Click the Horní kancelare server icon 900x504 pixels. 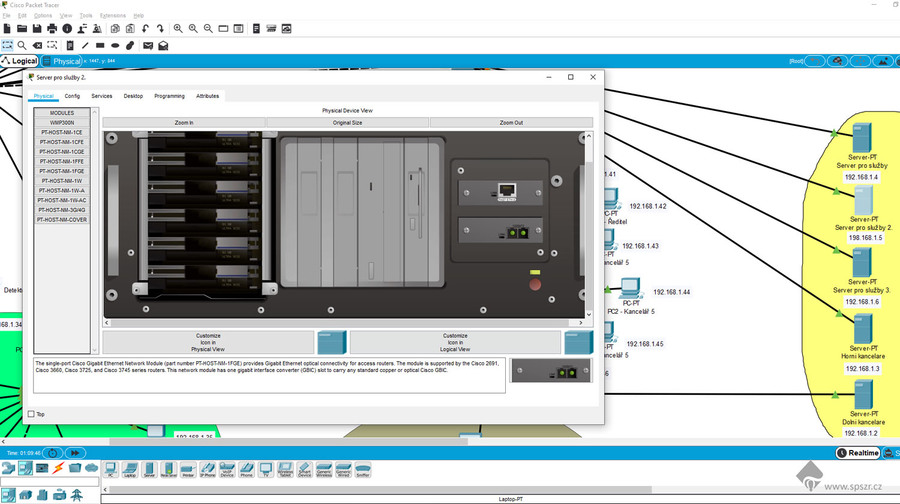(x=862, y=329)
